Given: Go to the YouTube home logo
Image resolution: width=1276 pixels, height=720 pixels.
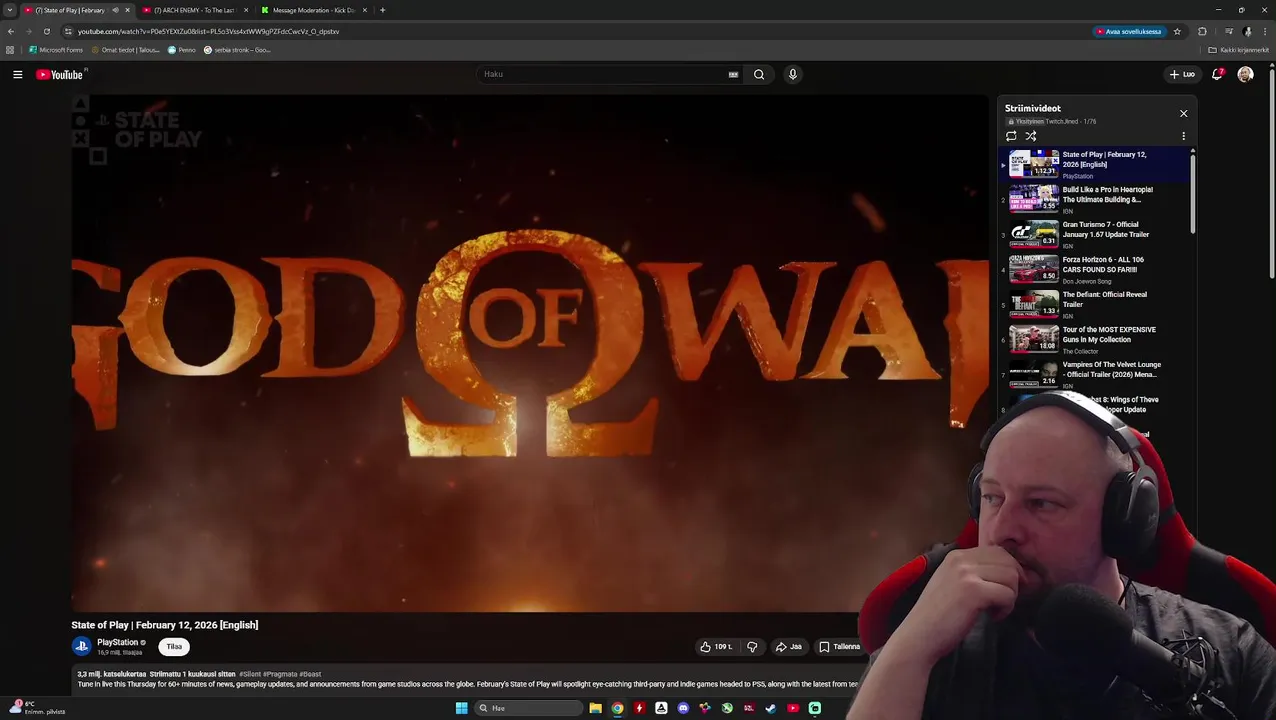Looking at the screenshot, I should point(59,74).
